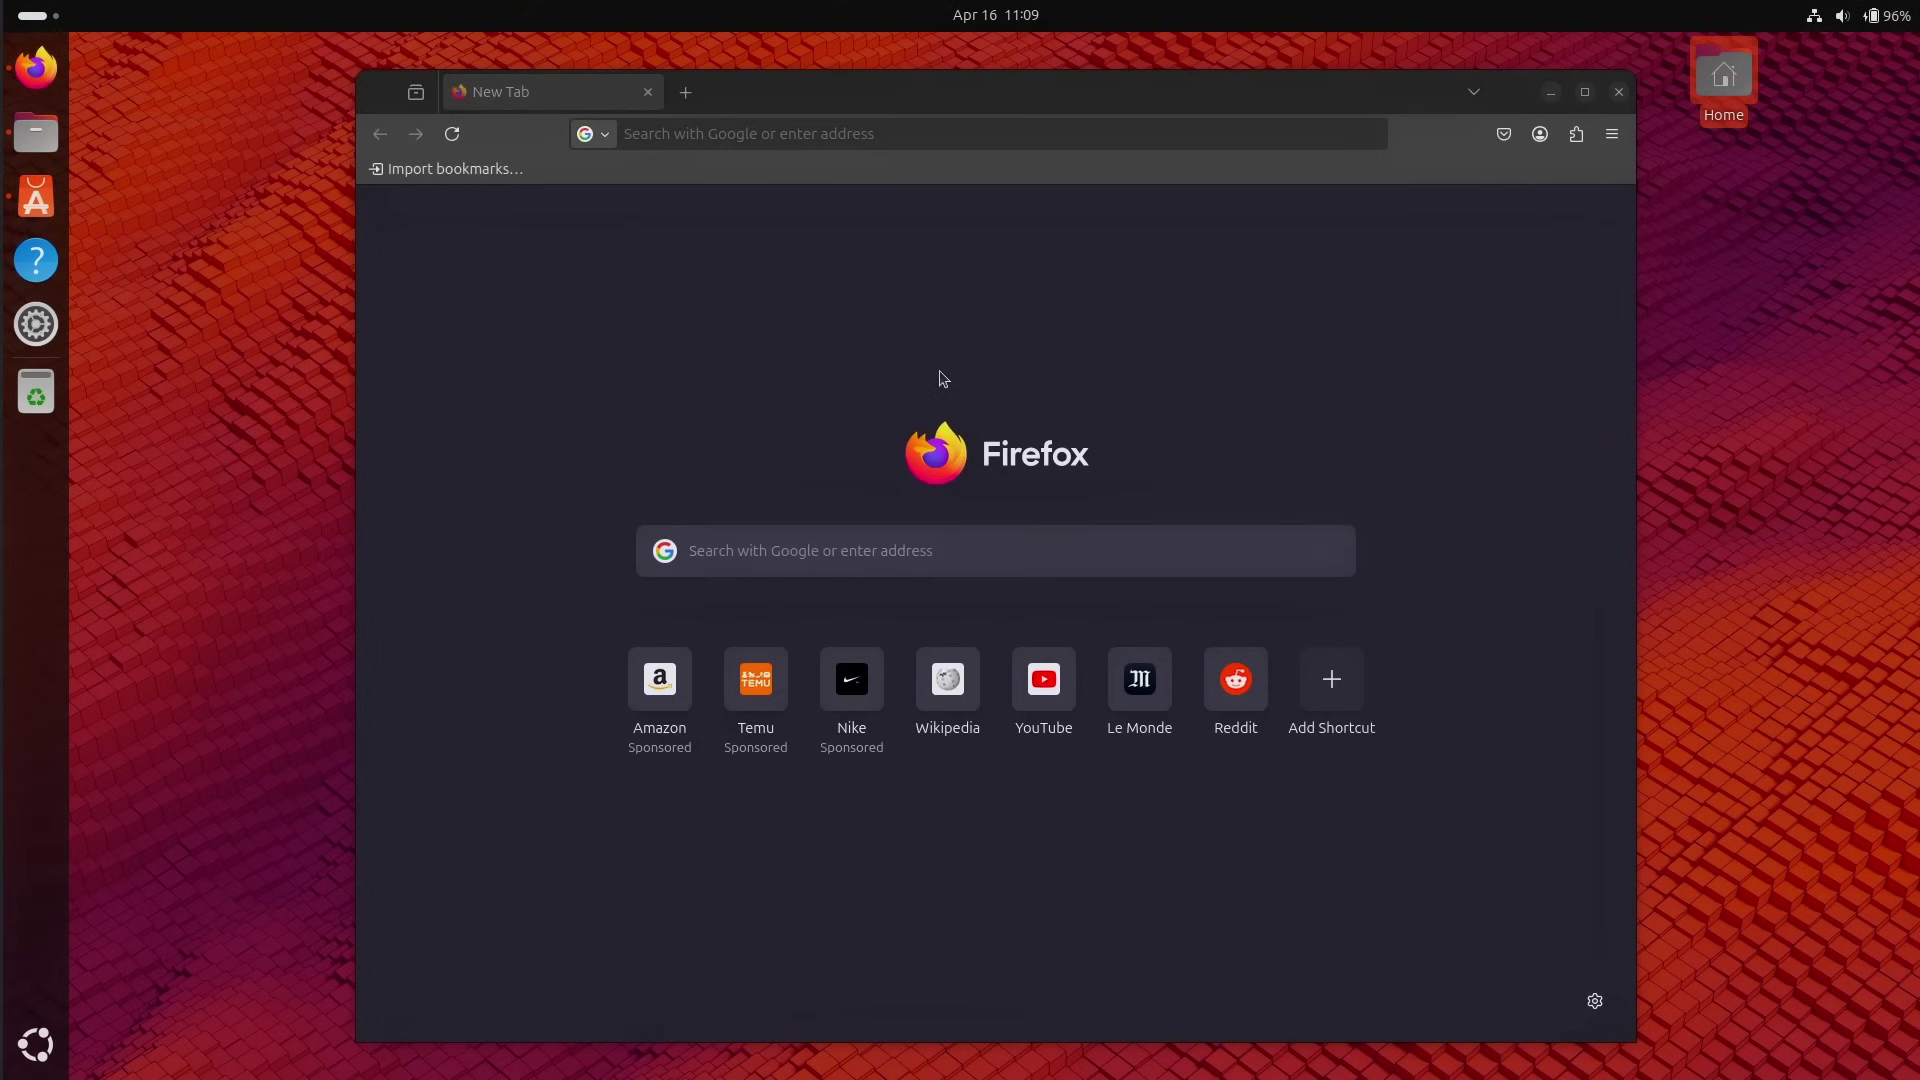Click the Google search field
1920x1080 pixels.
pos(995,550)
